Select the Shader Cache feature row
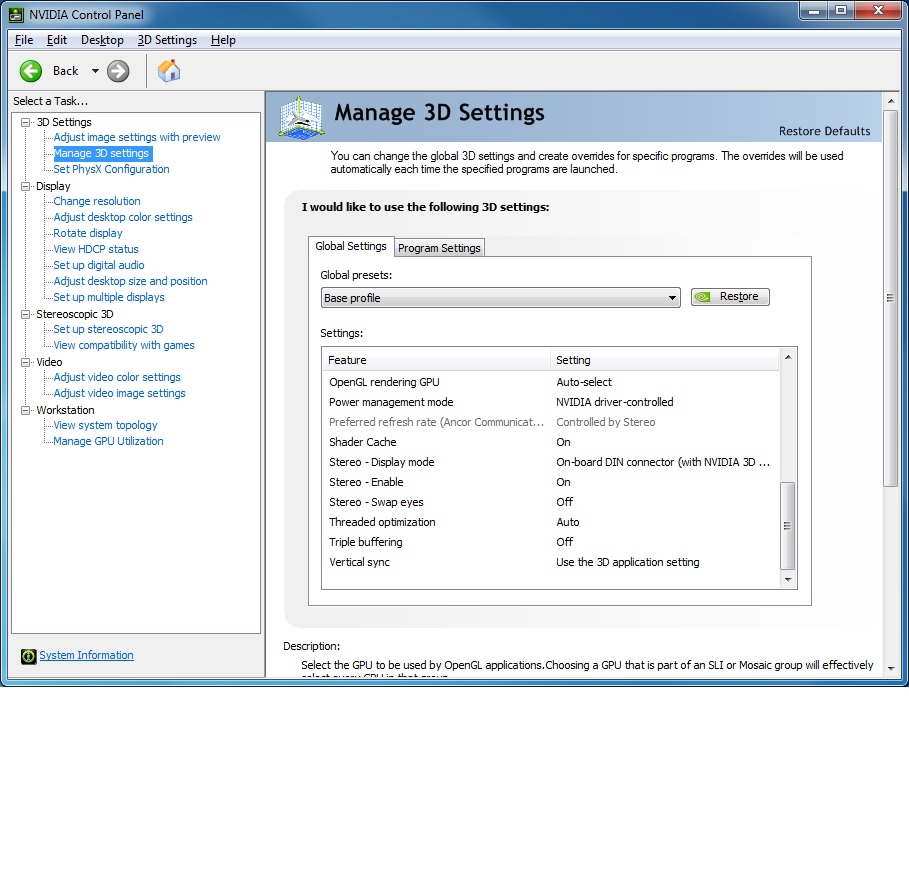The height and width of the screenshot is (877, 909). click(x=551, y=442)
